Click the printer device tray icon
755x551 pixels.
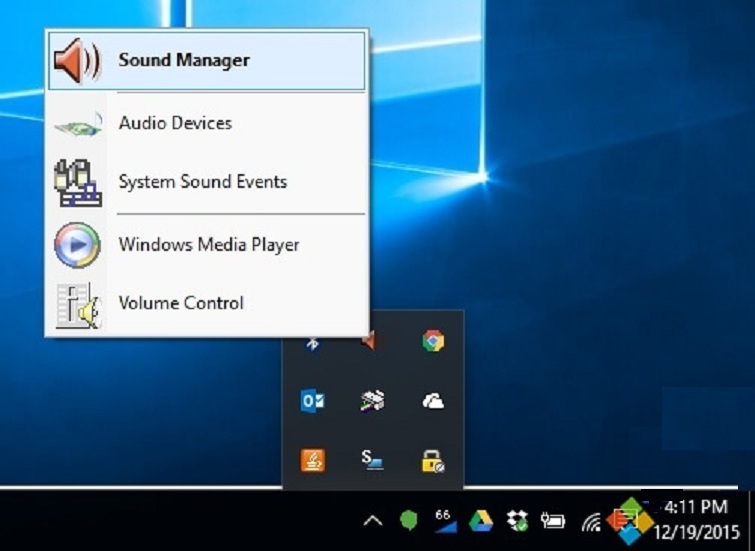[x=372, y=401]
